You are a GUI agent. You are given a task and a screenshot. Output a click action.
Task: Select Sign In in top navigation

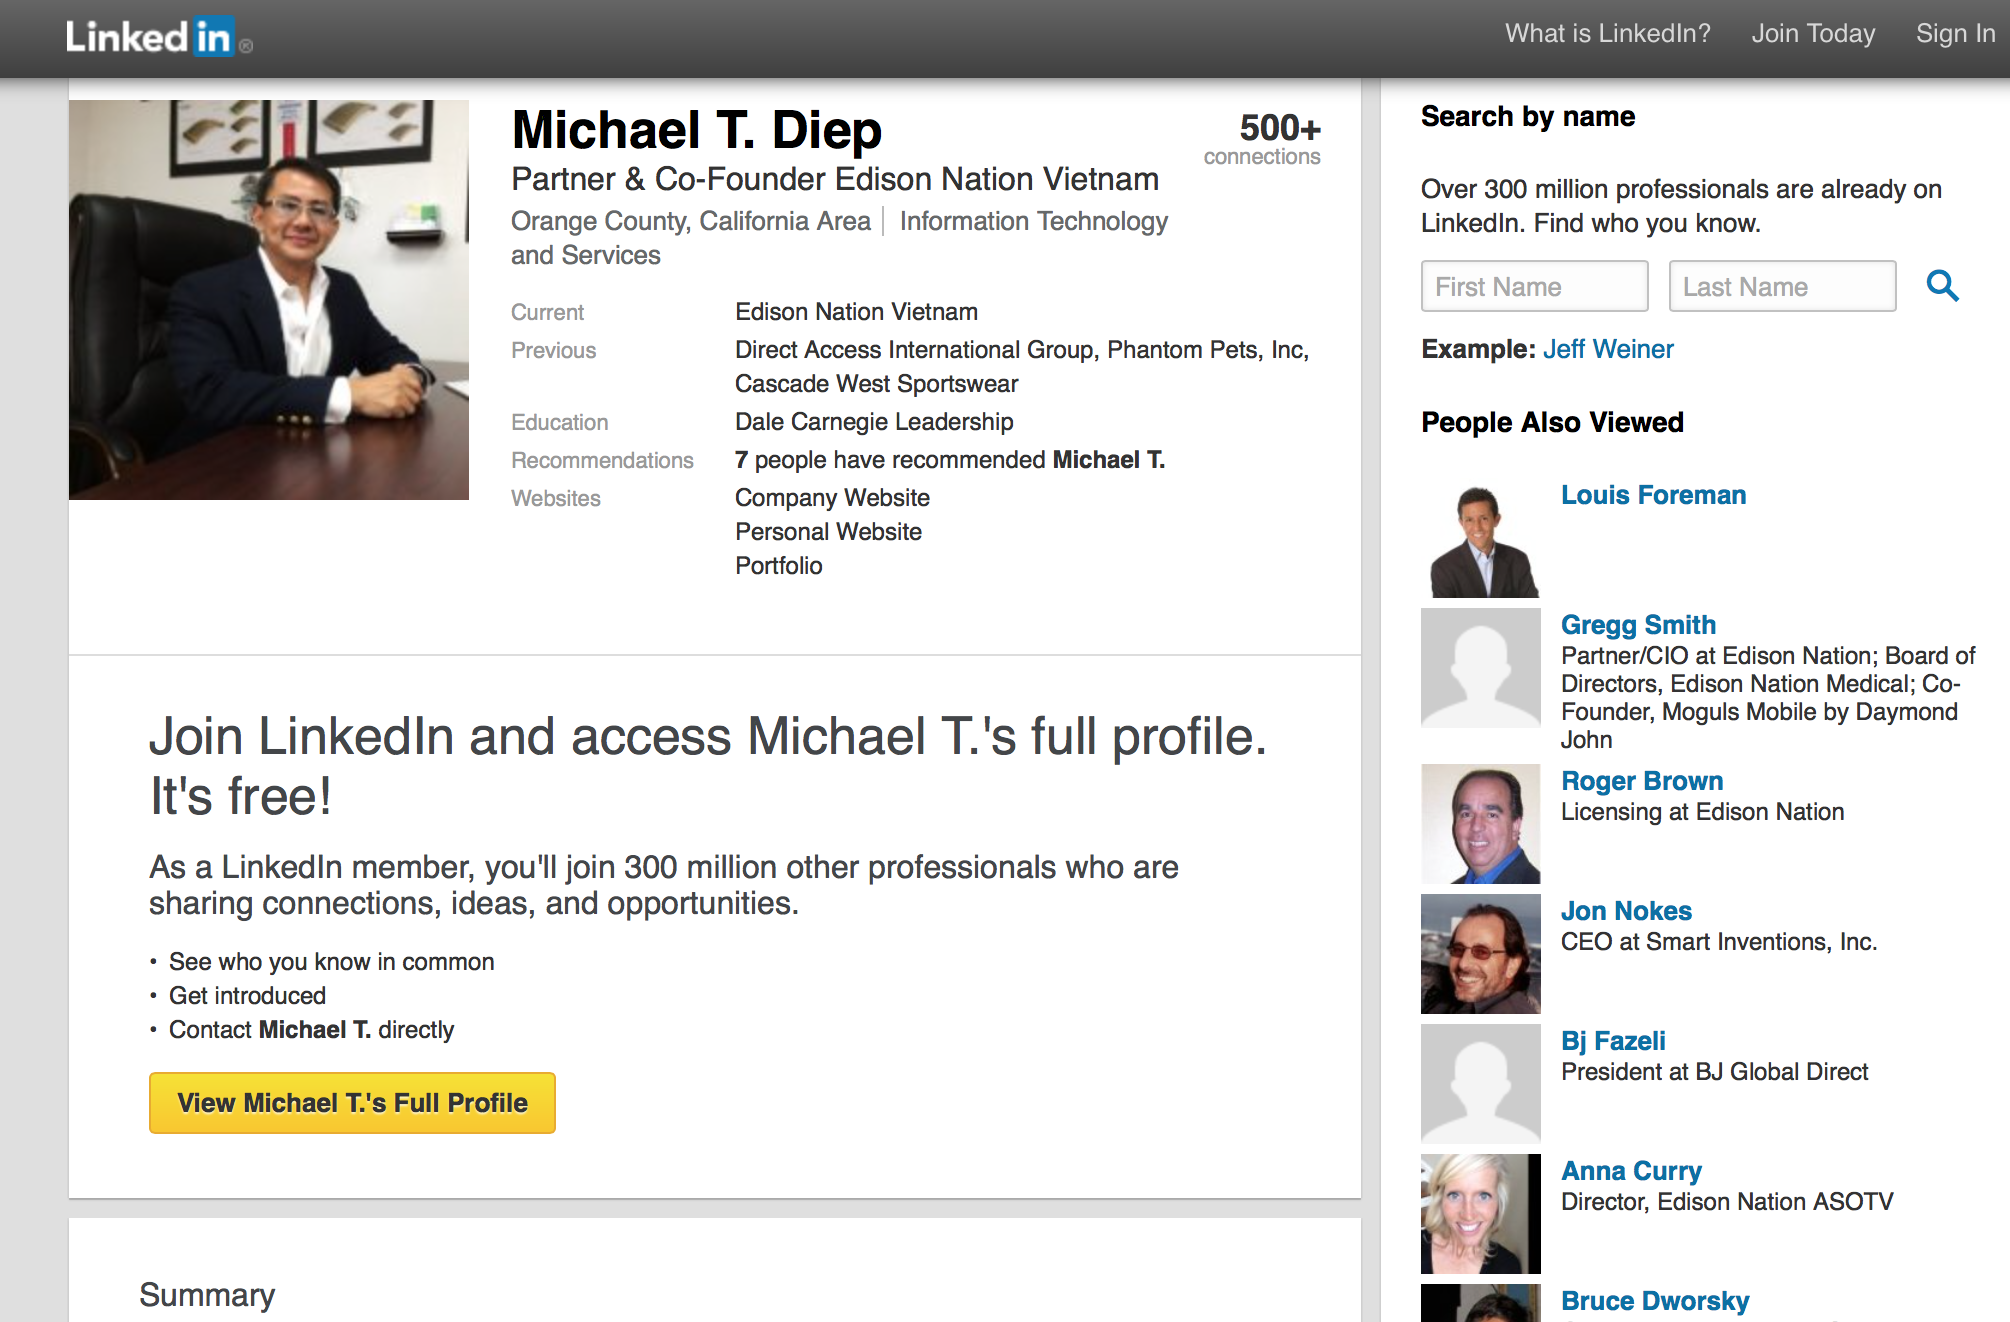click(x=1955, y=33)
